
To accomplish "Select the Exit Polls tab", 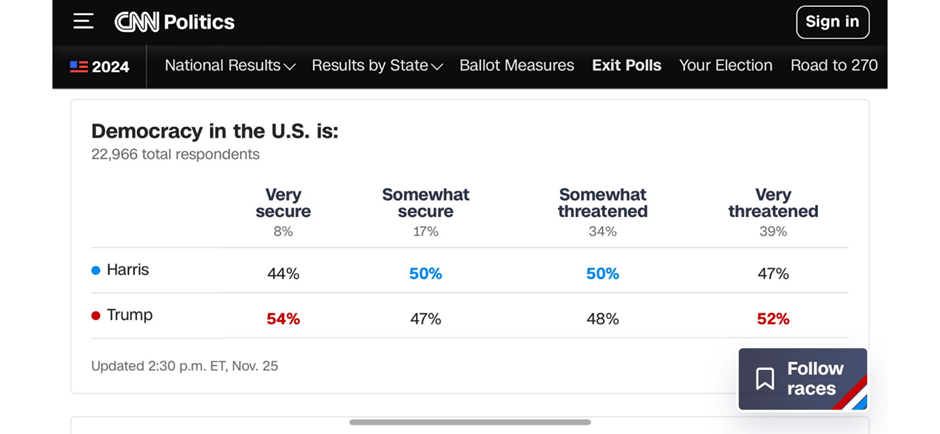I will pos(626,66).
